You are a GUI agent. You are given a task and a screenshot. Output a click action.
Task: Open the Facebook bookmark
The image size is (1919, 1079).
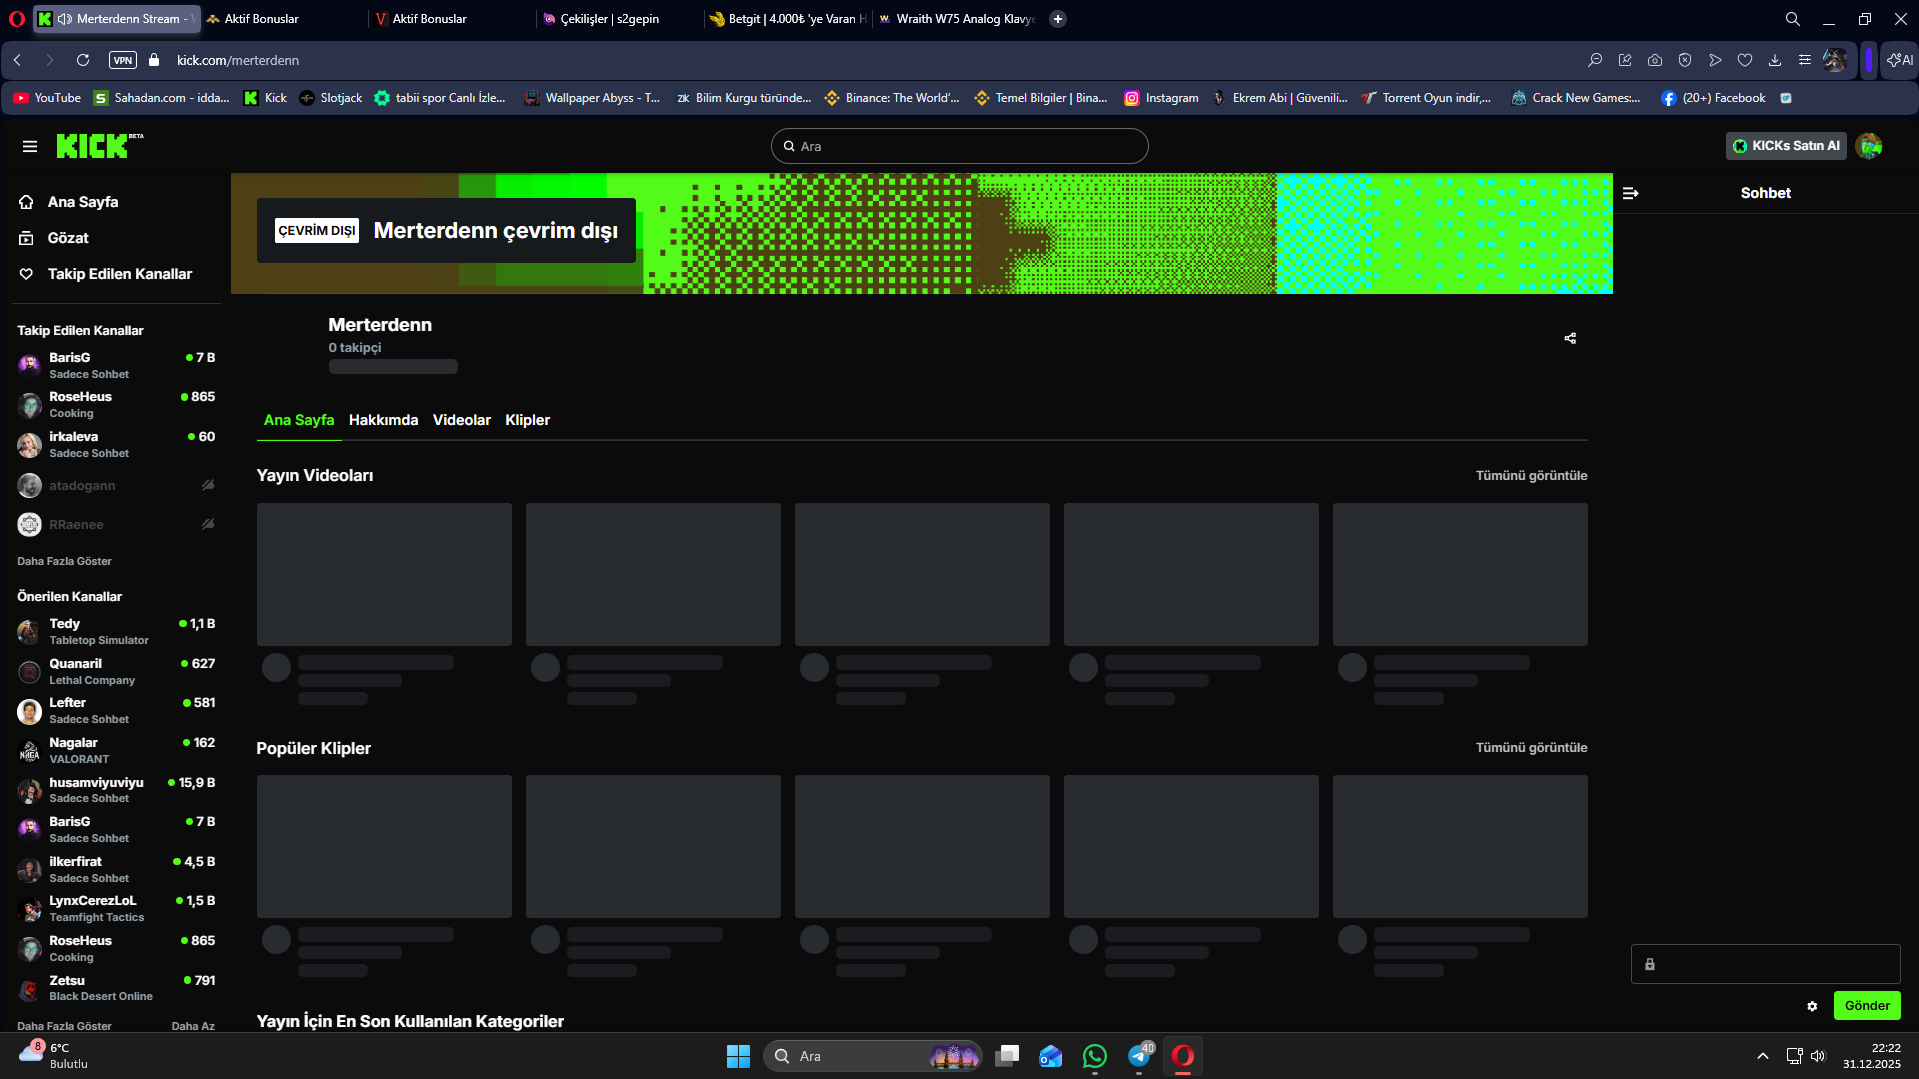[x=1713, y=98]
